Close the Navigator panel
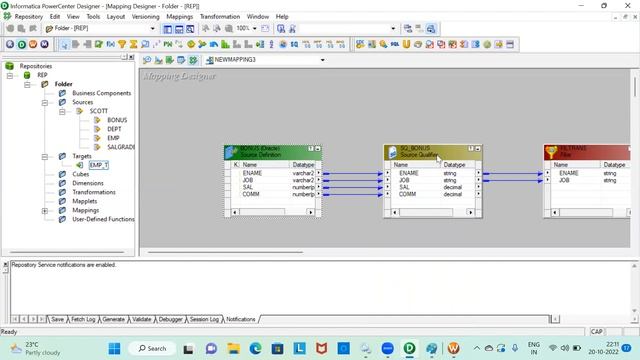This screenshot has width=640, height=360. coord(131,57)
